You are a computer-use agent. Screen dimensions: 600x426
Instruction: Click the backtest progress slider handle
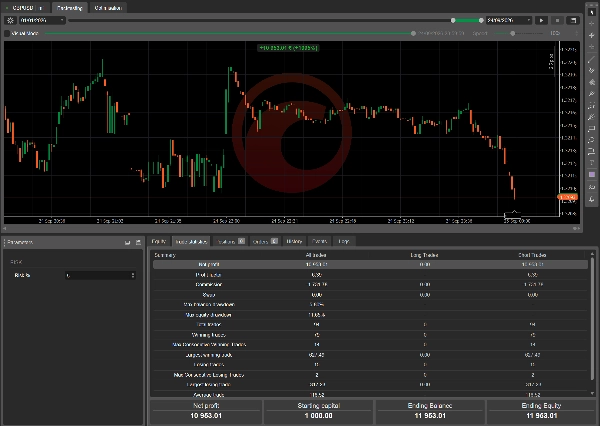tap(413, 33)
